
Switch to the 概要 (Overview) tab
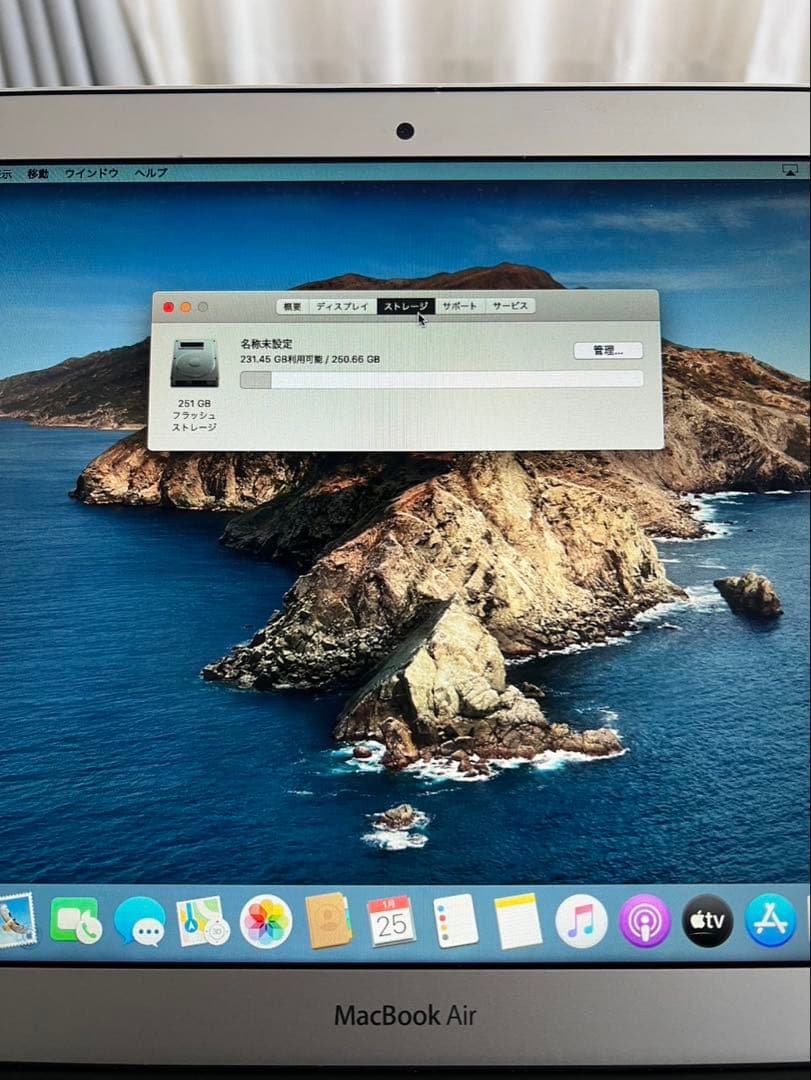pos(293,305)
